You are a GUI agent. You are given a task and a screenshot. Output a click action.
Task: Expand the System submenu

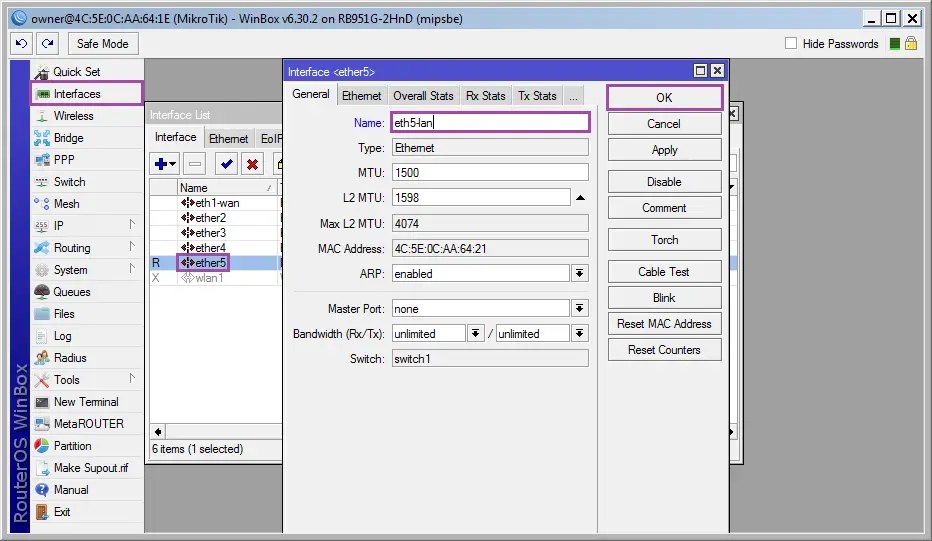tap(132, 269)
